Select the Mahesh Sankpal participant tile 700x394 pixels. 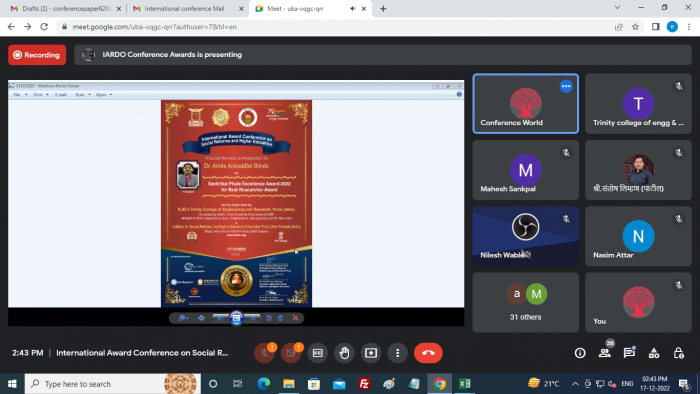coord(525,170)
